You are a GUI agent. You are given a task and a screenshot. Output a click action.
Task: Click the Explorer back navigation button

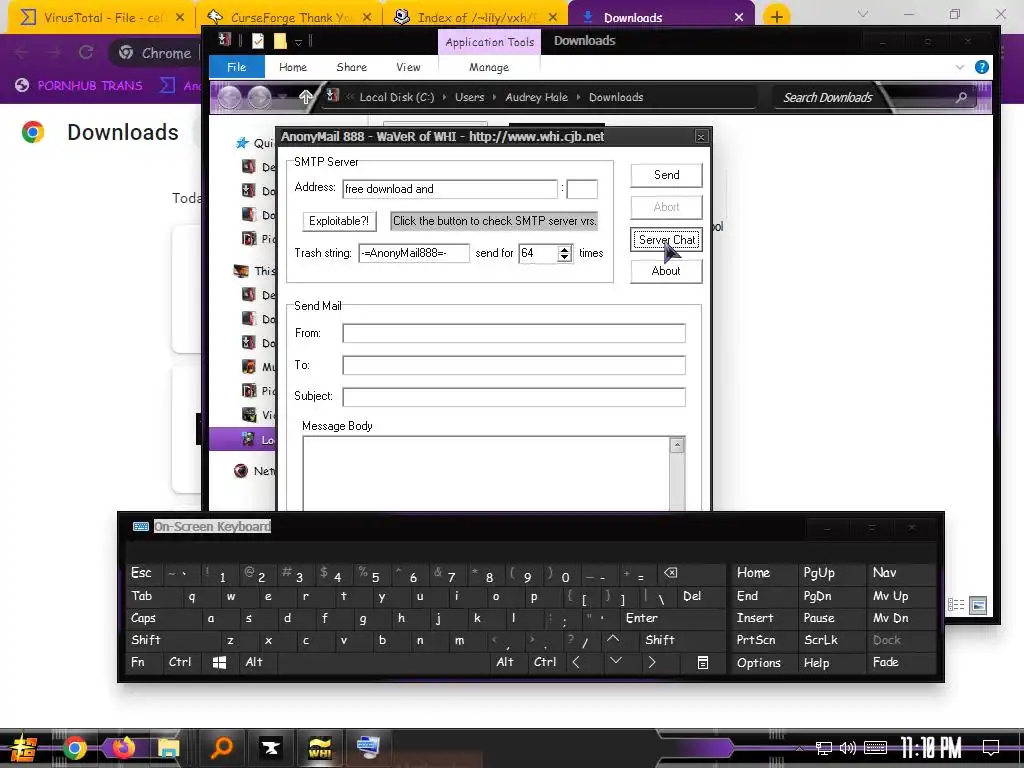pos(230,97)
